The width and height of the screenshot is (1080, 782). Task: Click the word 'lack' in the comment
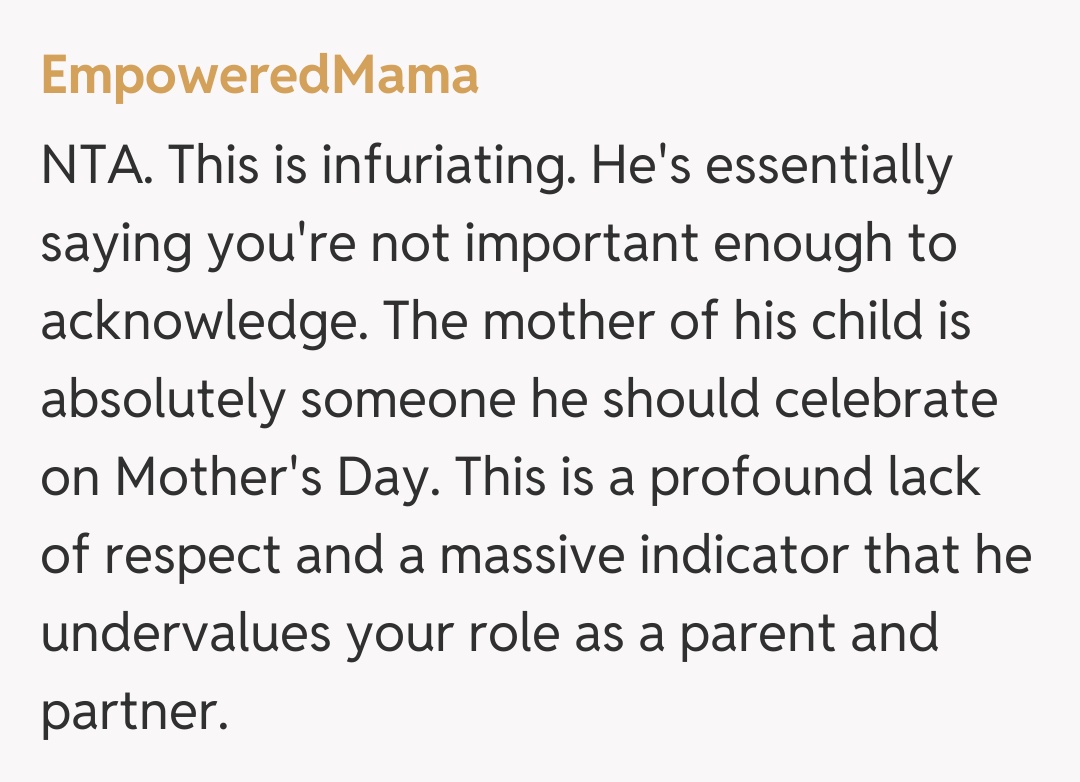coord(934,478)
